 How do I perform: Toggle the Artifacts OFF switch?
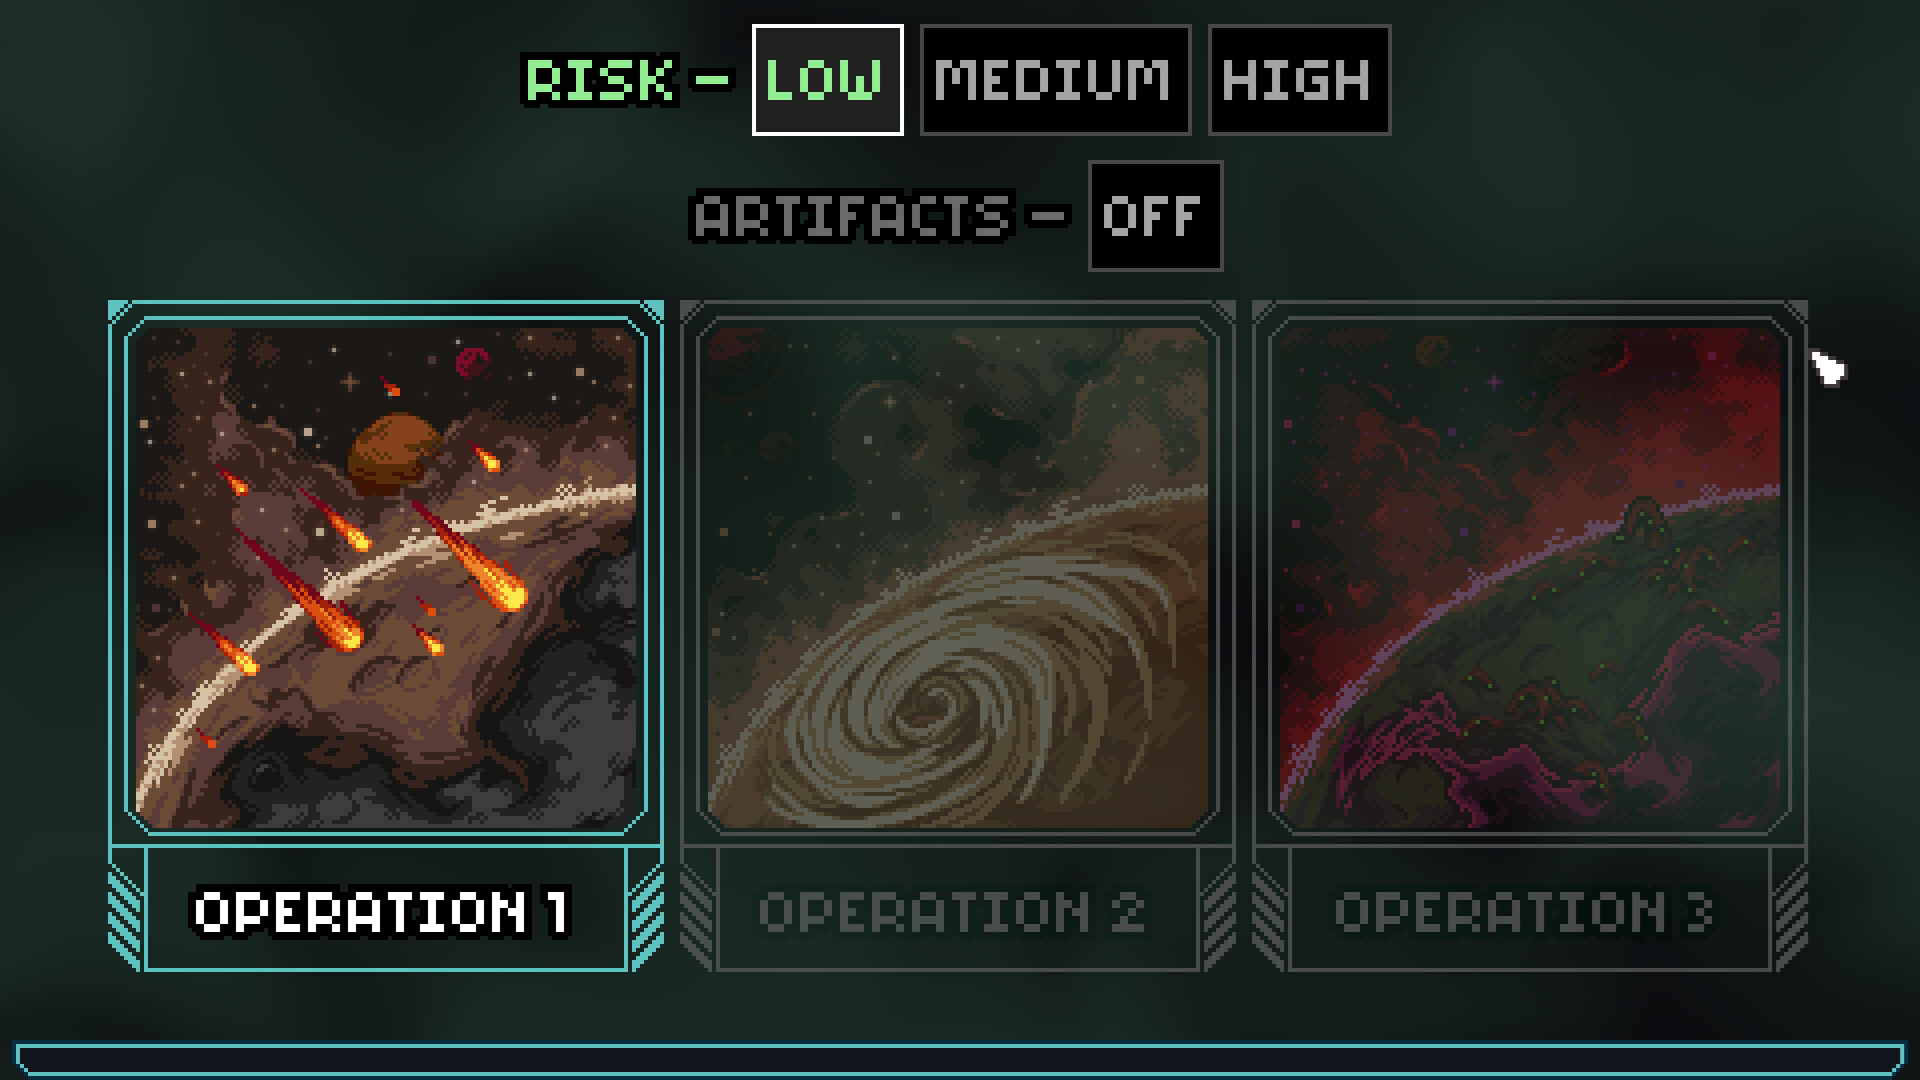tap(1155, 216)
